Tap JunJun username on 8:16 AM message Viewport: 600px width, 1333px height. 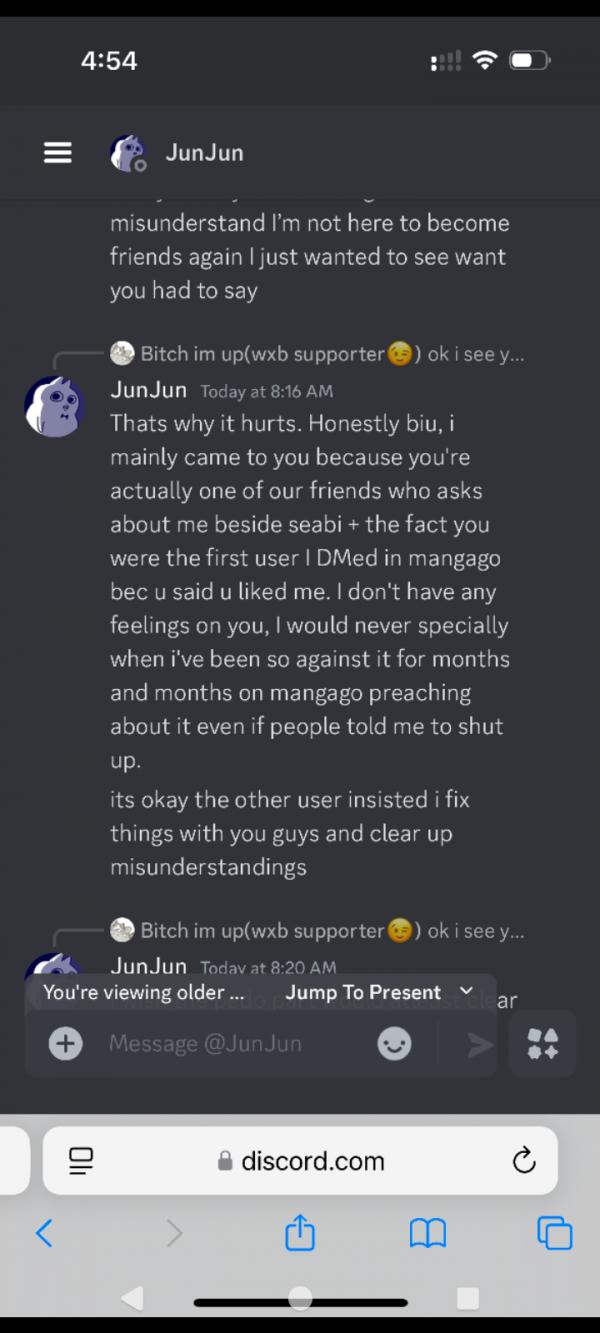click(149, 390)
